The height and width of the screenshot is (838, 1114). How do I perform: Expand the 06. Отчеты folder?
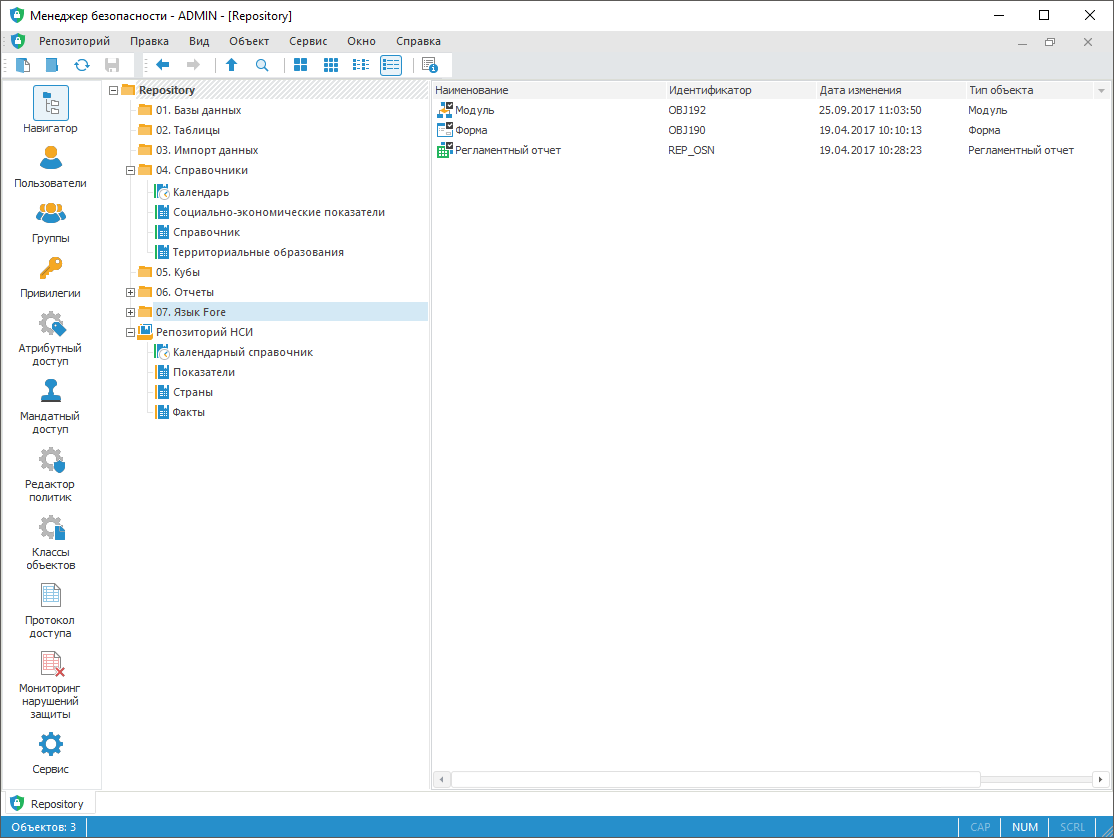pyautogui.click(x=130, y=292)
